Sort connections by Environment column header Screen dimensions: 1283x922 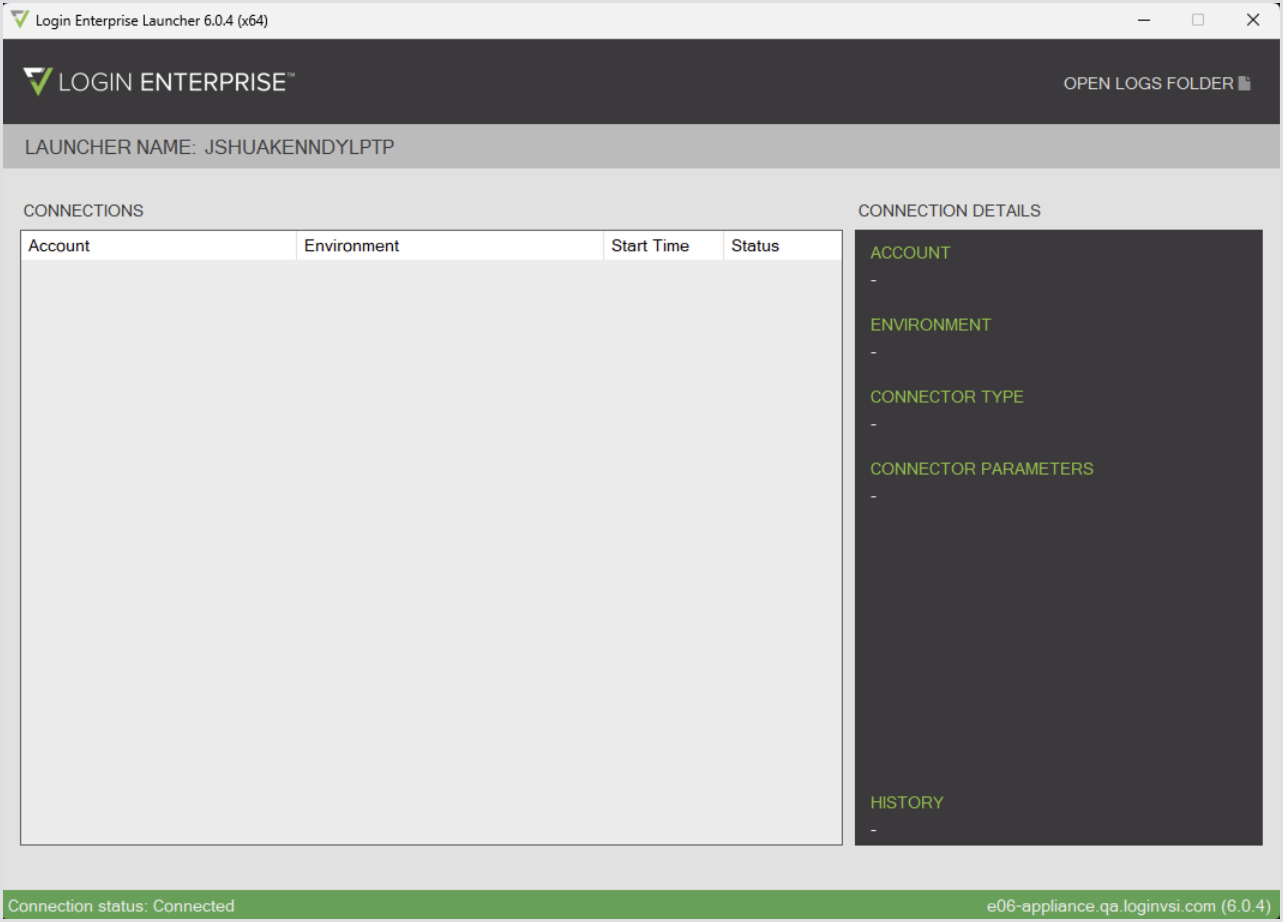coord(450,246)
